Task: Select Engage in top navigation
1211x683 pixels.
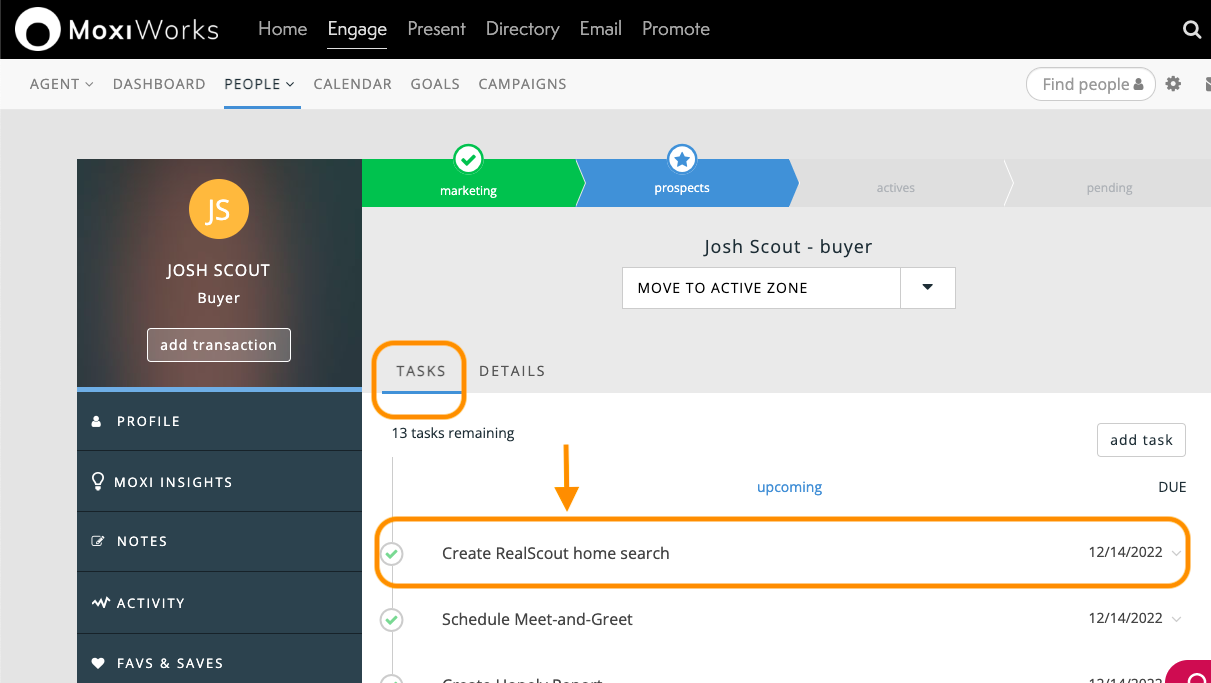Action: pyautogui.click(x=357, y=29)
